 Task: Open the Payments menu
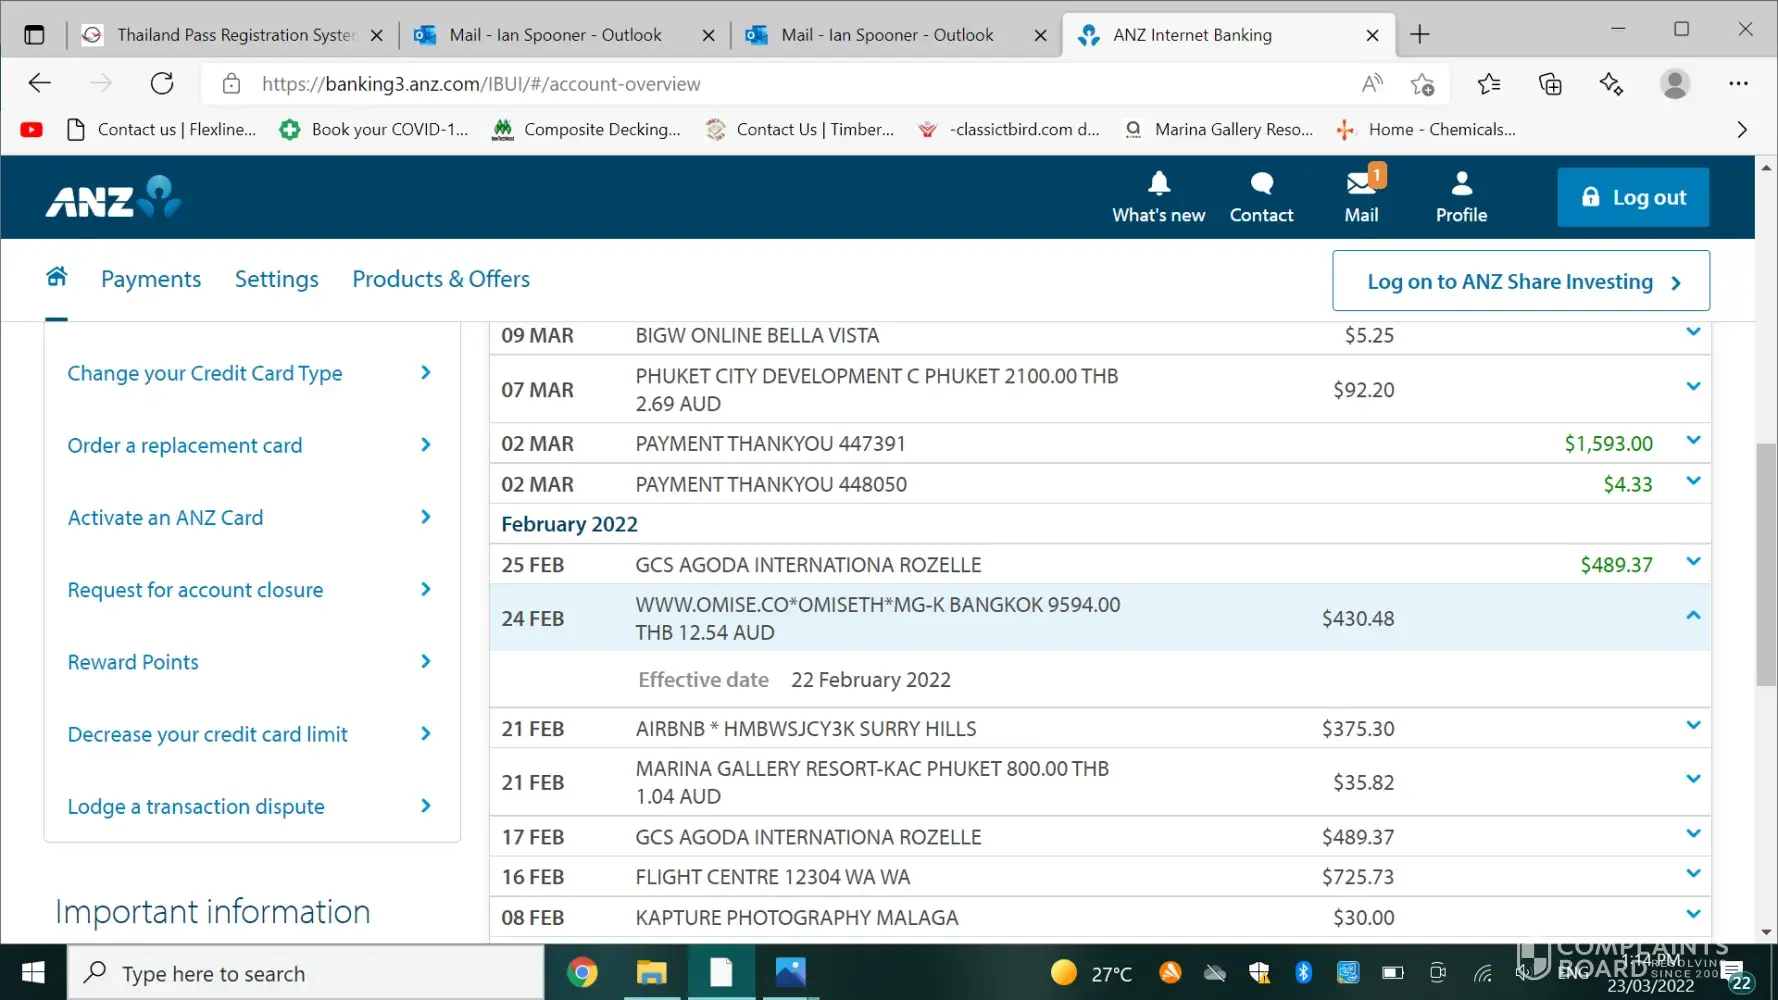tap(151, 279)
